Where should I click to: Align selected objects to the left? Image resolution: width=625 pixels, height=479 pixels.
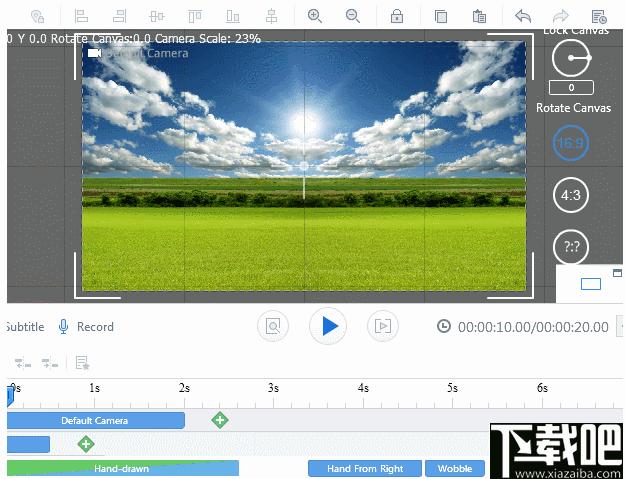coord(81,16)
